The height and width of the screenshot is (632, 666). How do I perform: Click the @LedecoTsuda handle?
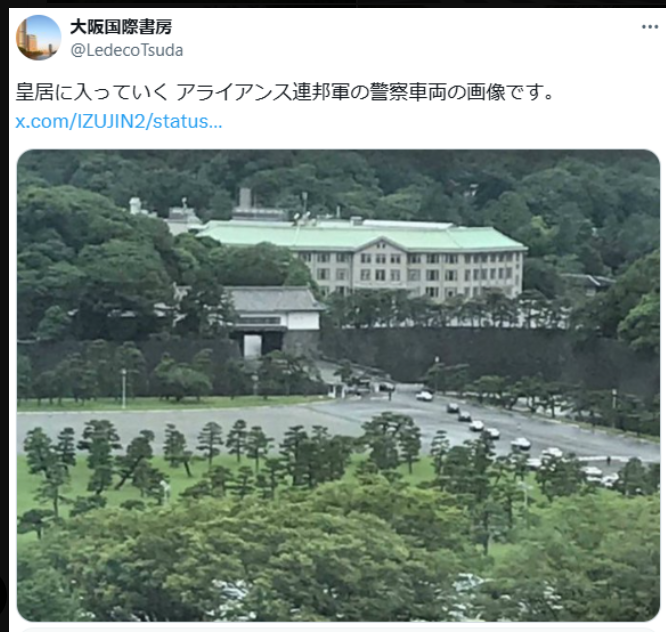[127, 51]
